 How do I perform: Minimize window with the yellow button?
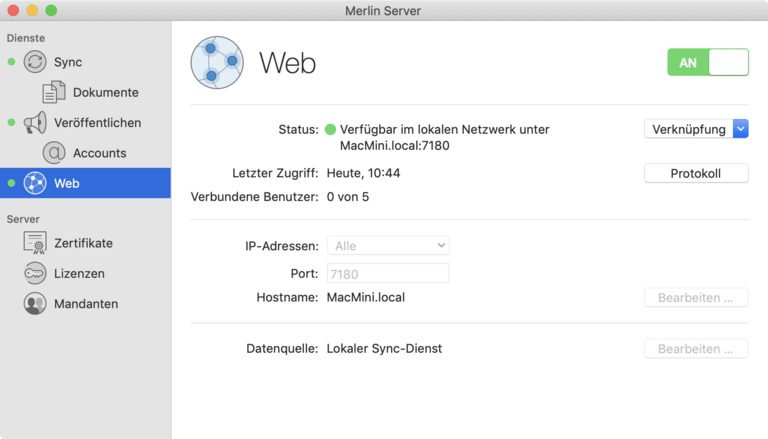click(x=32, y=10)
